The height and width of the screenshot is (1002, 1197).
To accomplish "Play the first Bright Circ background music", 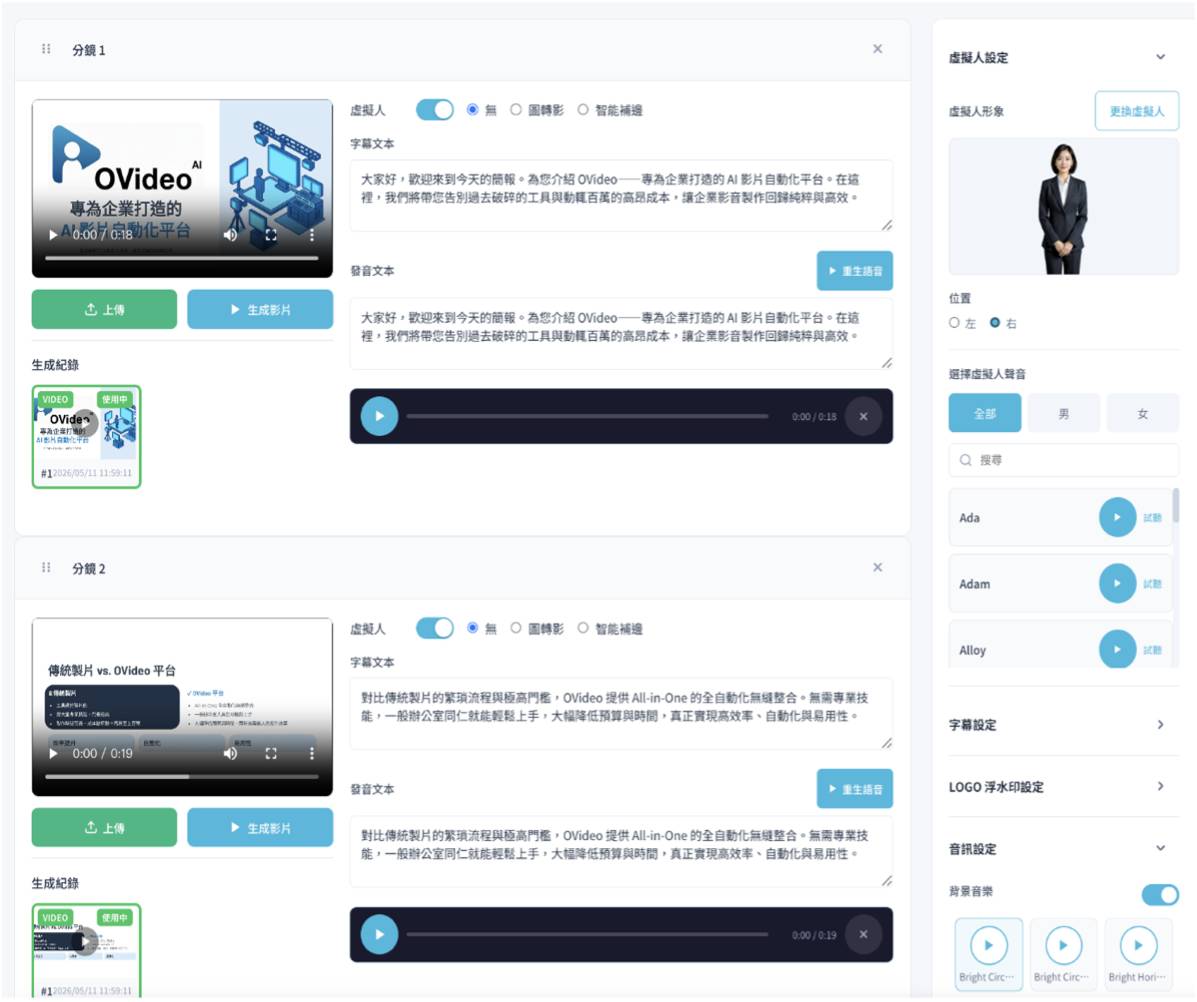I will pos(989,946).
